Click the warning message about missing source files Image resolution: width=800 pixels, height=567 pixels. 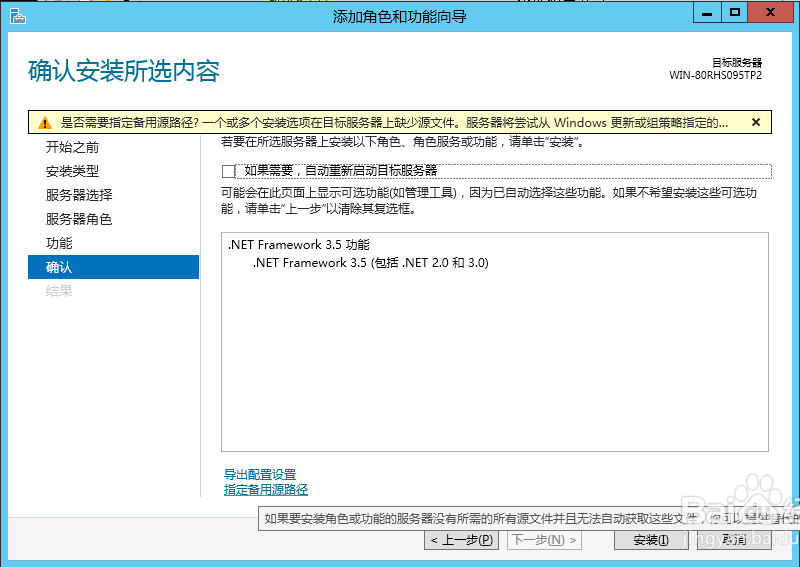(394, 122)
